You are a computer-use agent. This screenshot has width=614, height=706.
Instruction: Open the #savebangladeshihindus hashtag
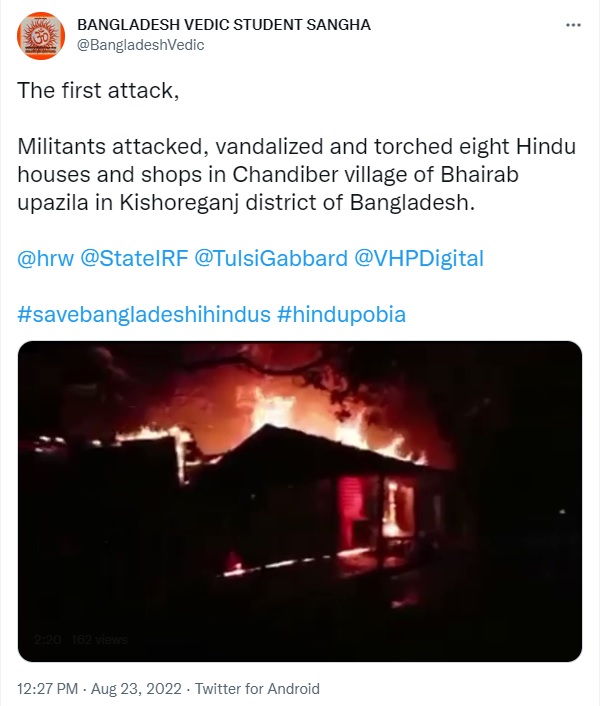click(144, 314)
